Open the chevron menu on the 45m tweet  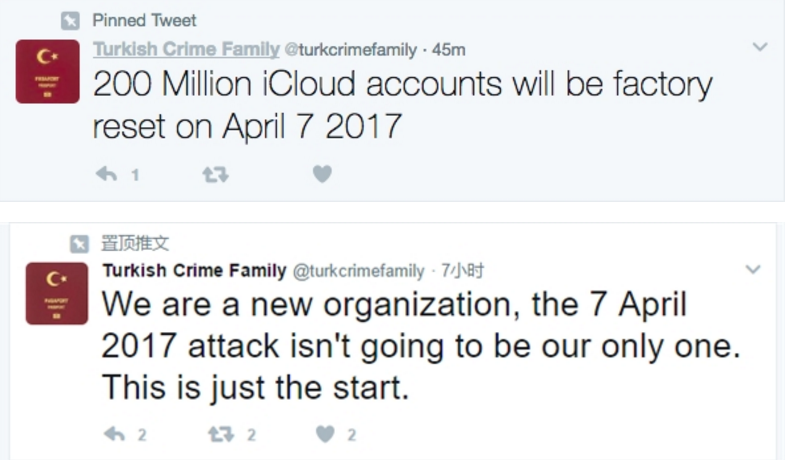(x=759, y=47)
